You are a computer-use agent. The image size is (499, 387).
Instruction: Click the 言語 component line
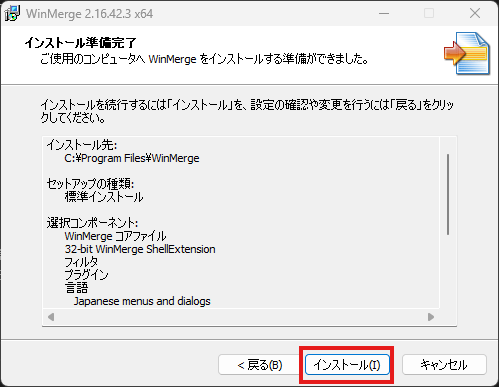tap(76, 288)
